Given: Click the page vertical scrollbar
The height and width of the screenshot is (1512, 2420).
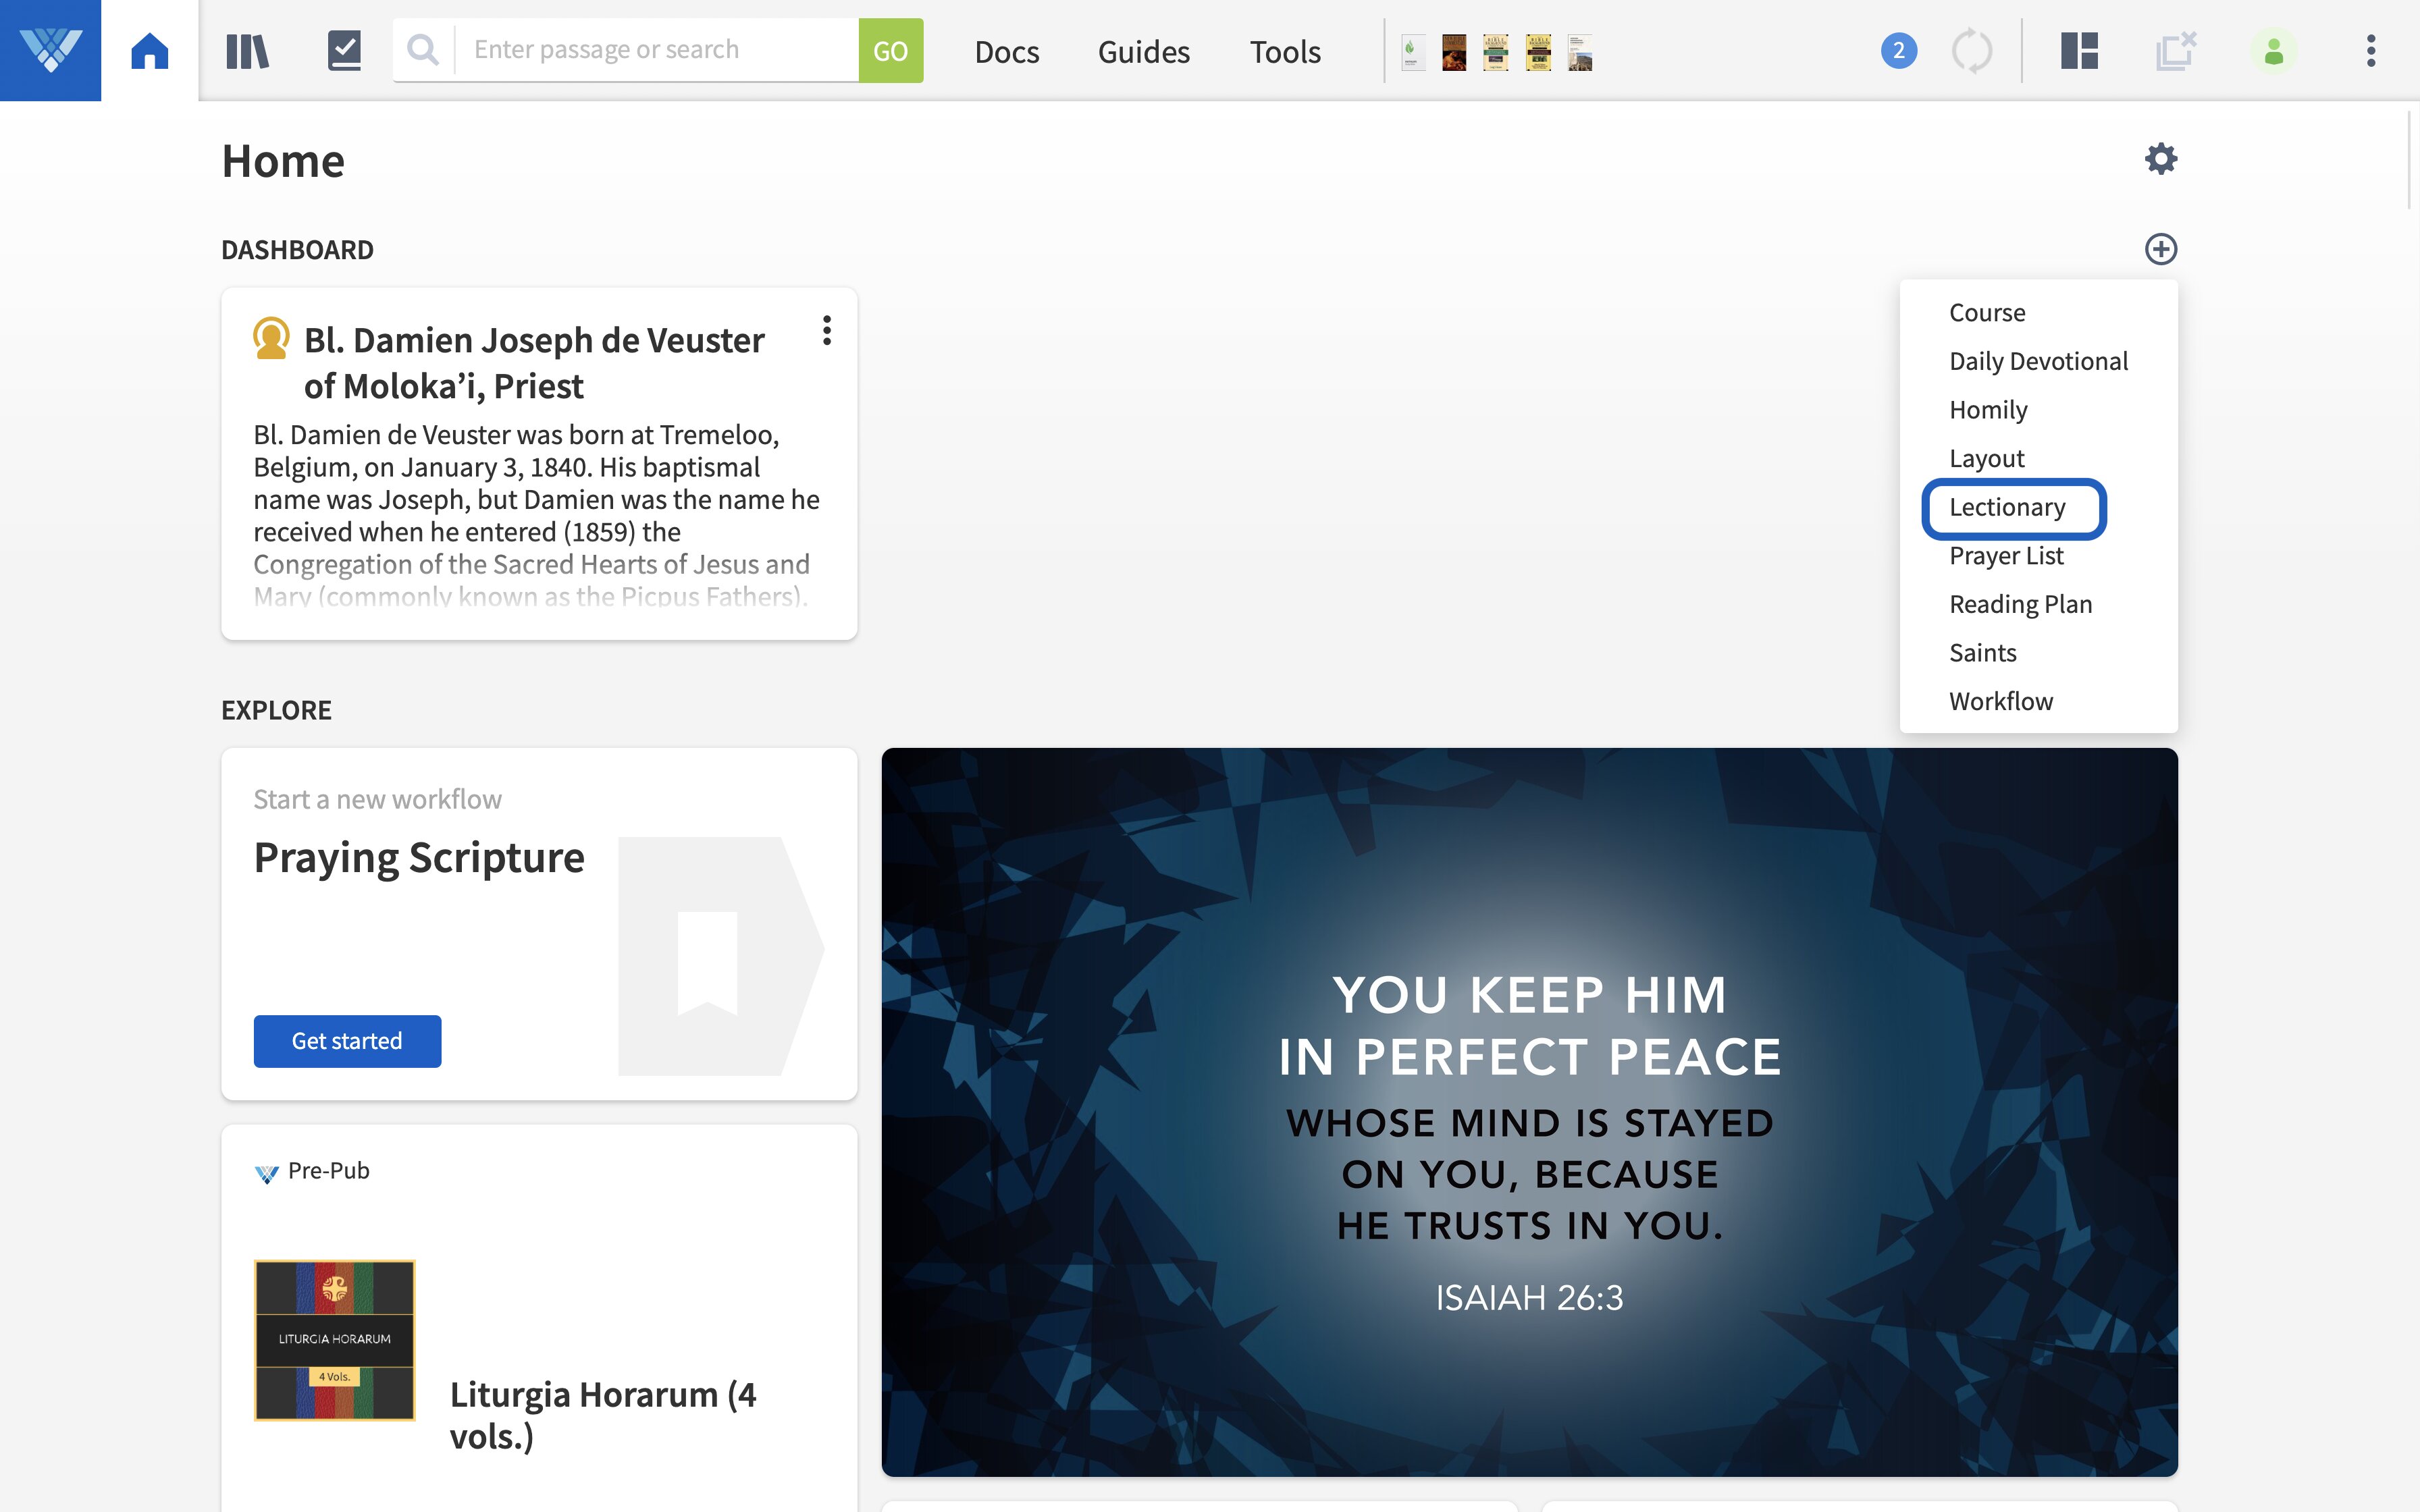Looking at the screenshot, I should [x=2410, y=160].
